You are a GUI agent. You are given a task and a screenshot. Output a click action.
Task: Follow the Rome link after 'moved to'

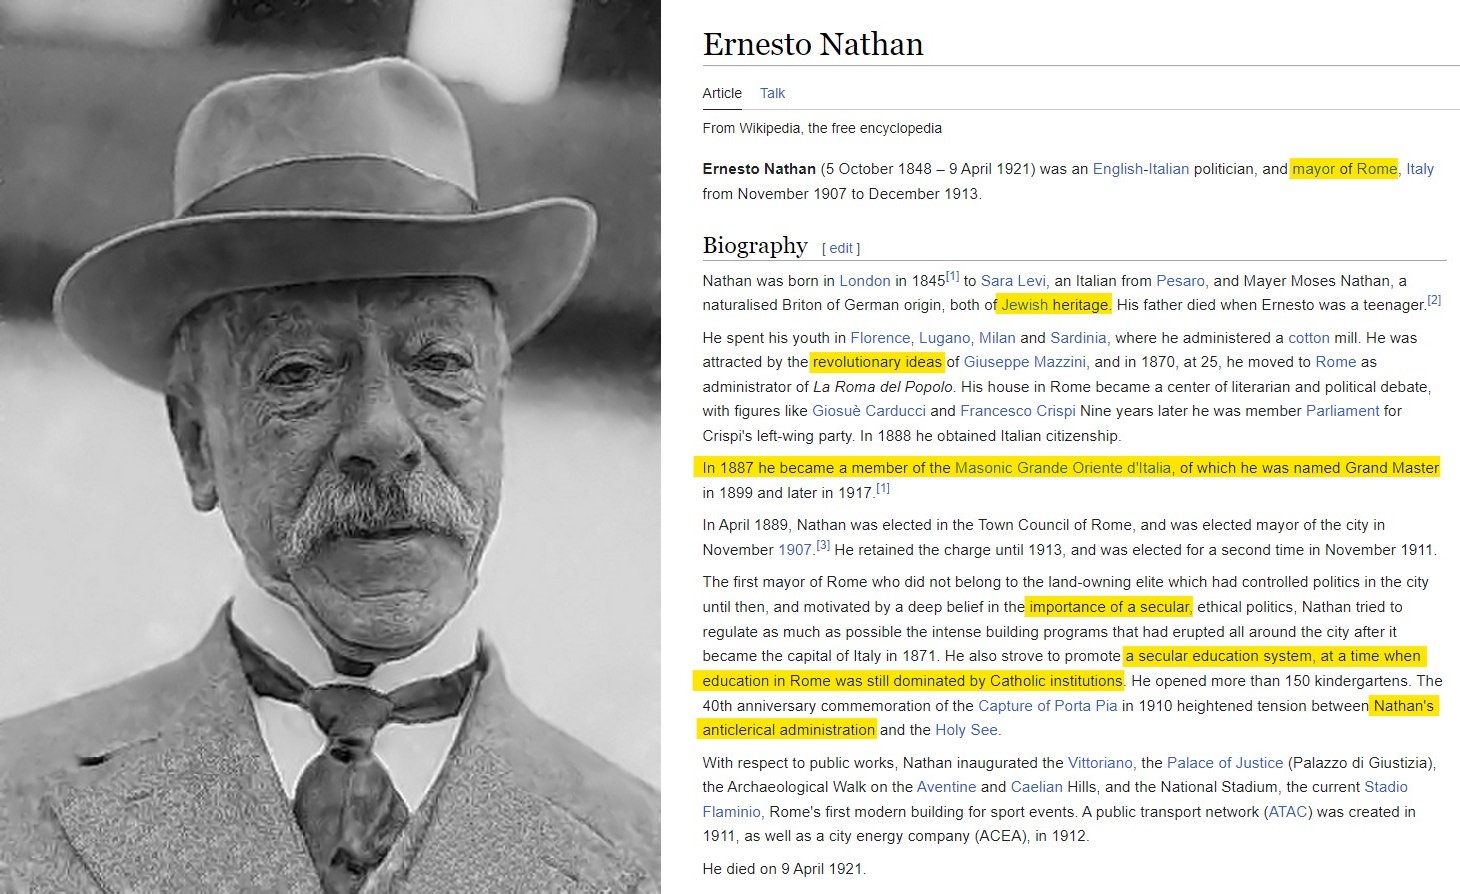(1336, 362)
